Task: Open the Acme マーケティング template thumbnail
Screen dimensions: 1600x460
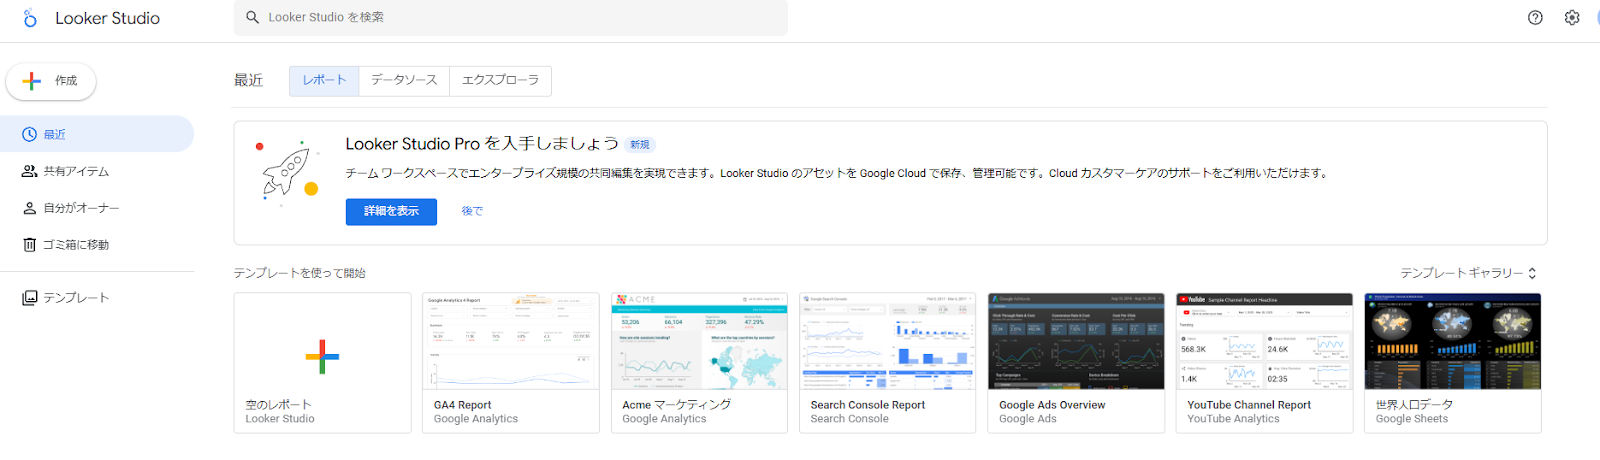Action: coord(699,341)
